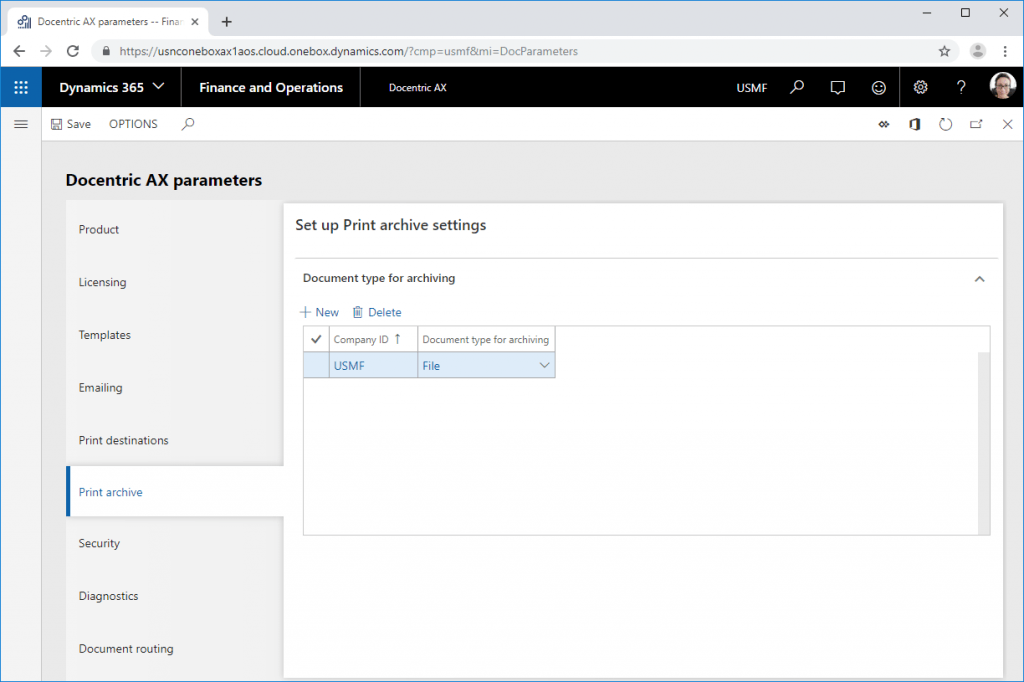Open the Document type for archiving File dropdown

545,366
